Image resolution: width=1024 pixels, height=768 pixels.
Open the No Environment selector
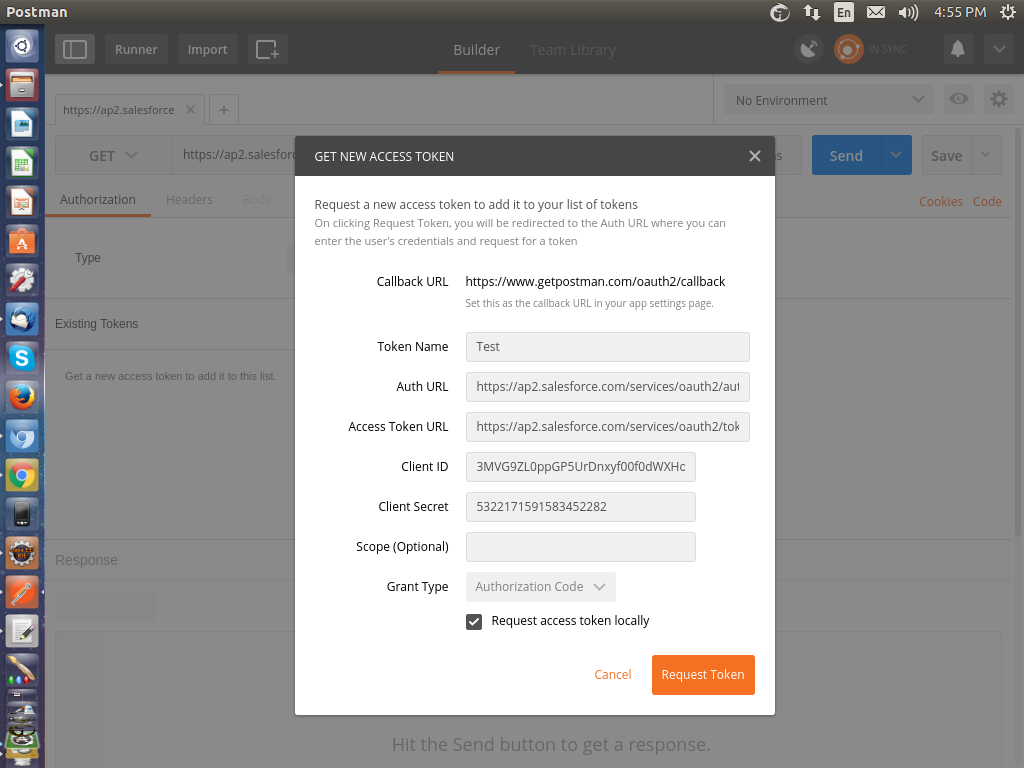click(x=828, y=100)
